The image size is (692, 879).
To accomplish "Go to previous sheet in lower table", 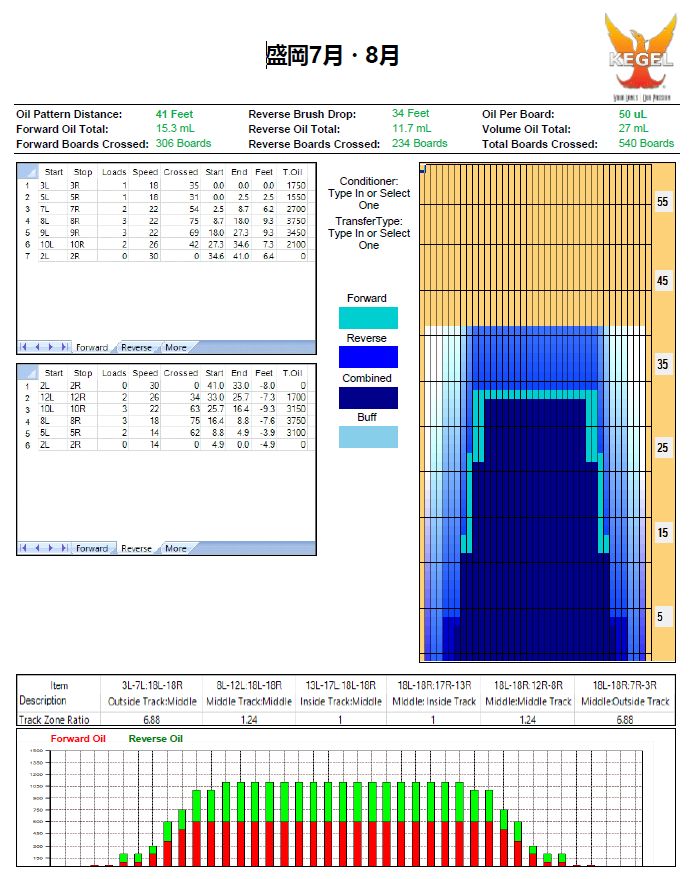I will [x=37, y=548].
